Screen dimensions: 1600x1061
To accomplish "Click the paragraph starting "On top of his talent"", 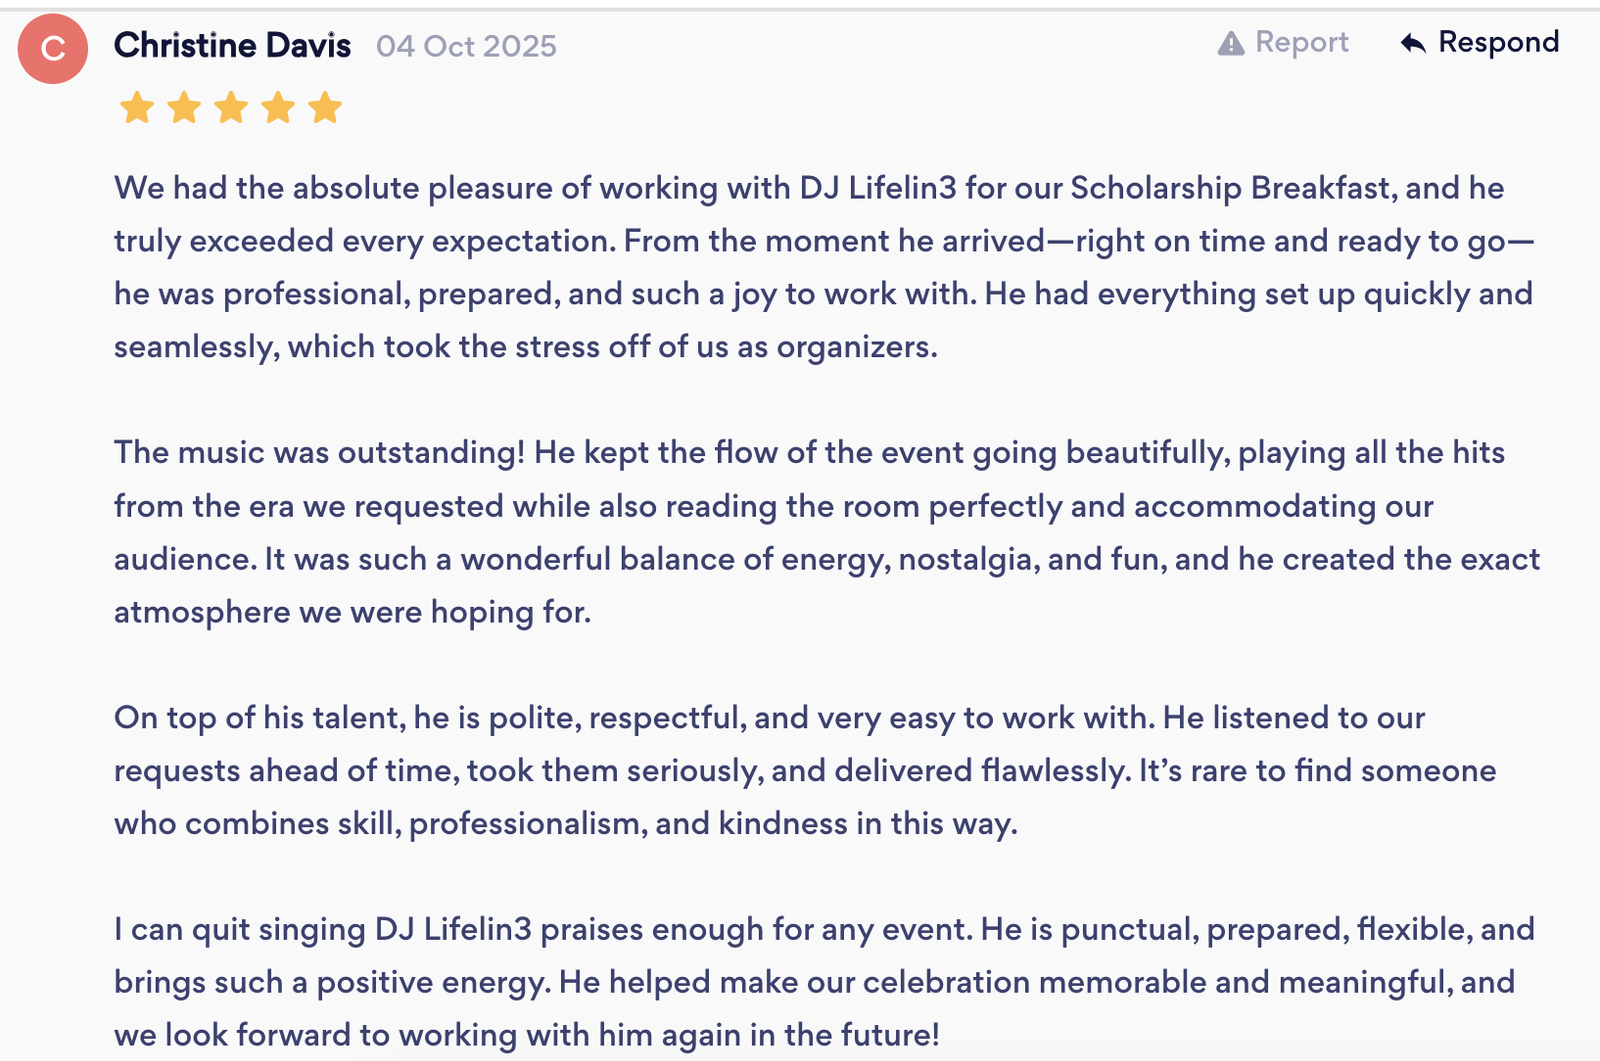I will click(804, 770).
